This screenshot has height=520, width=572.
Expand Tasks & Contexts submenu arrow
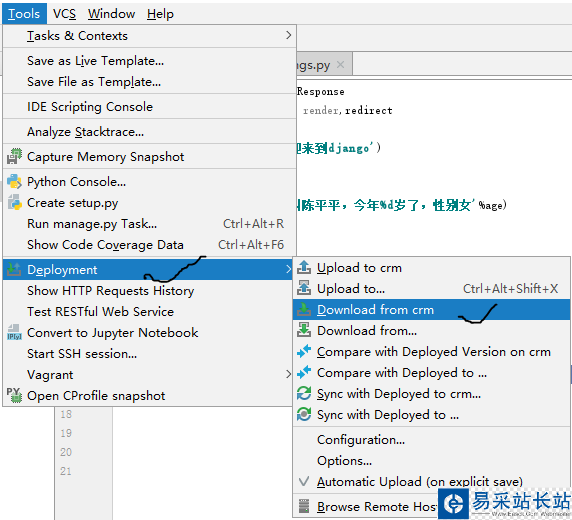point(288,35)
